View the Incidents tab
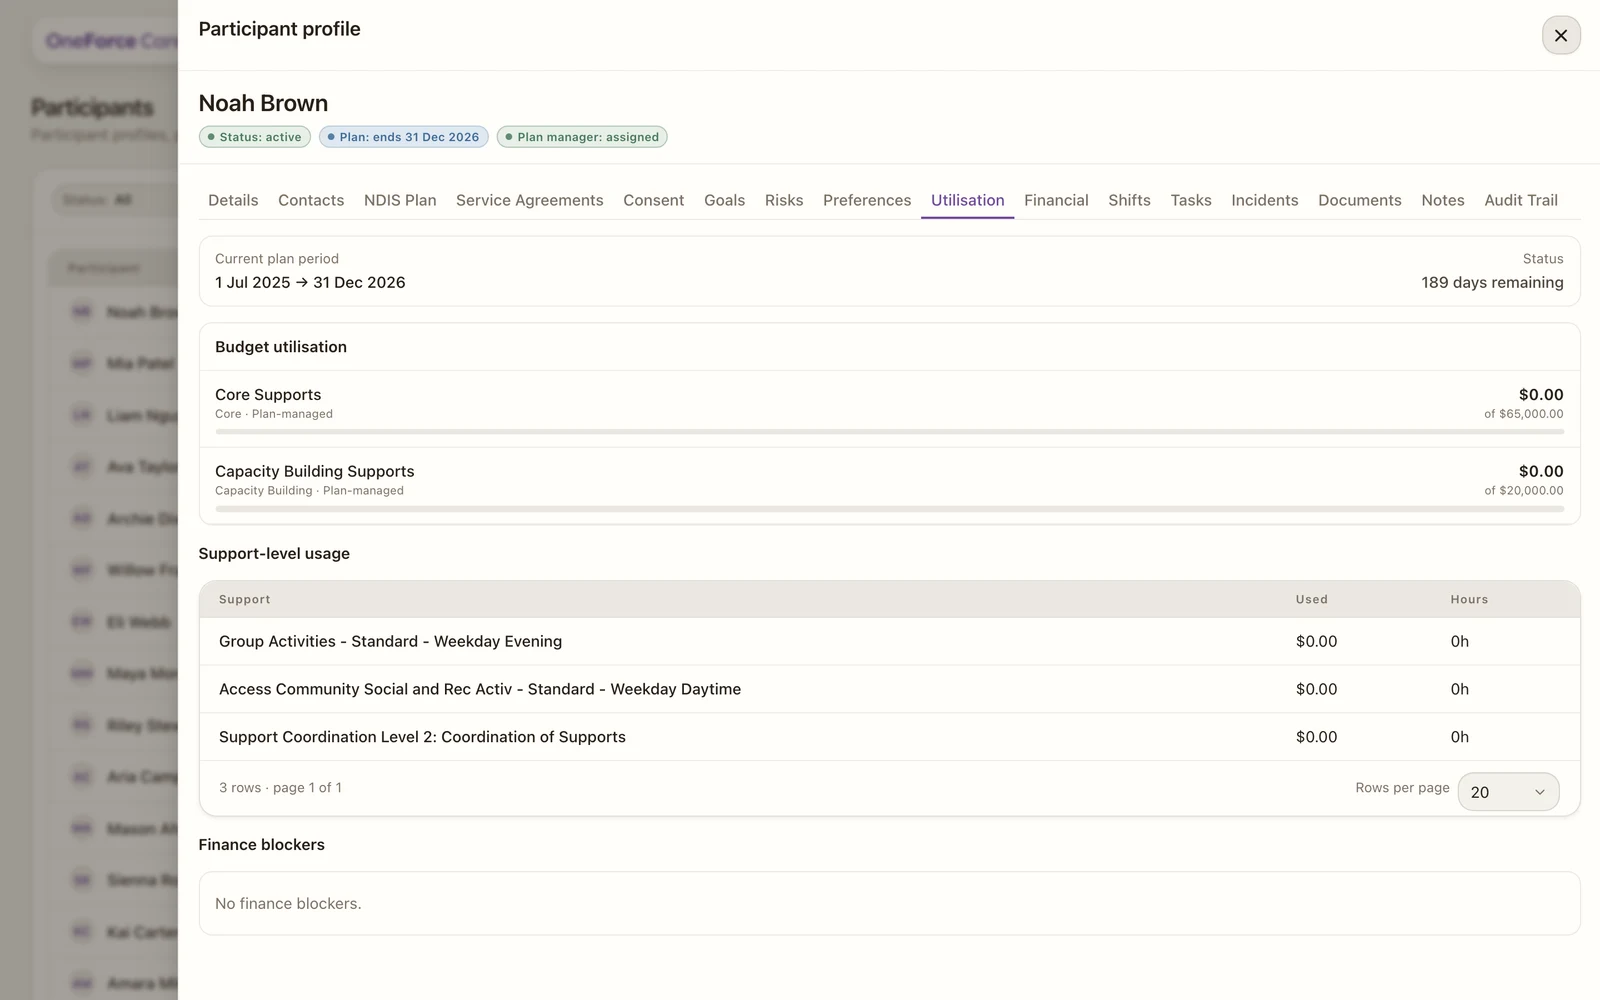The image size is (1600, 1000). point(1265,200)
